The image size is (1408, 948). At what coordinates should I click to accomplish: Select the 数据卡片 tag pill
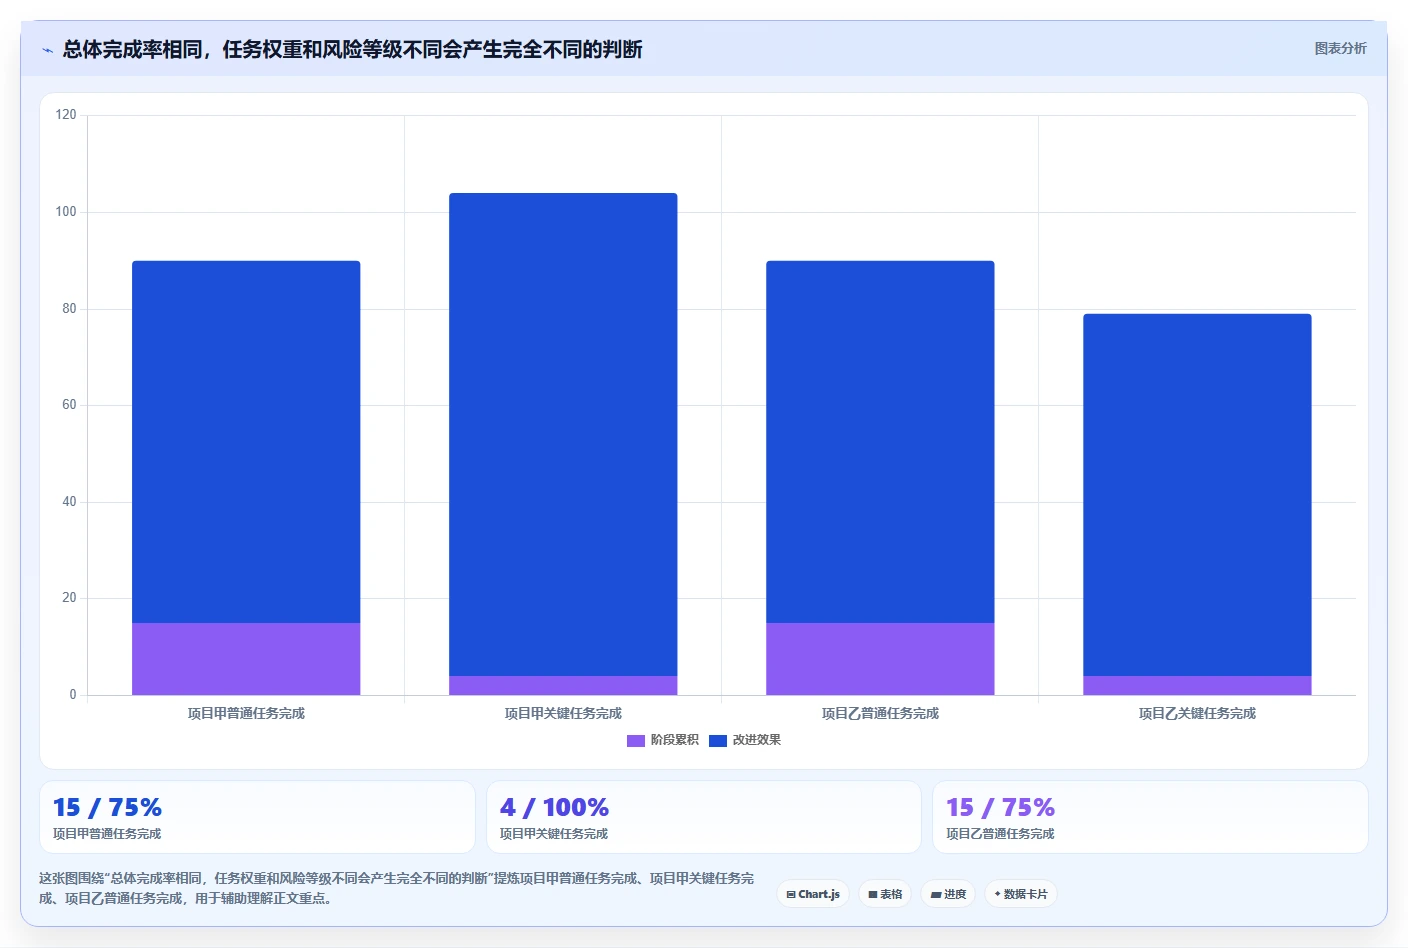tap(1021, 894)
